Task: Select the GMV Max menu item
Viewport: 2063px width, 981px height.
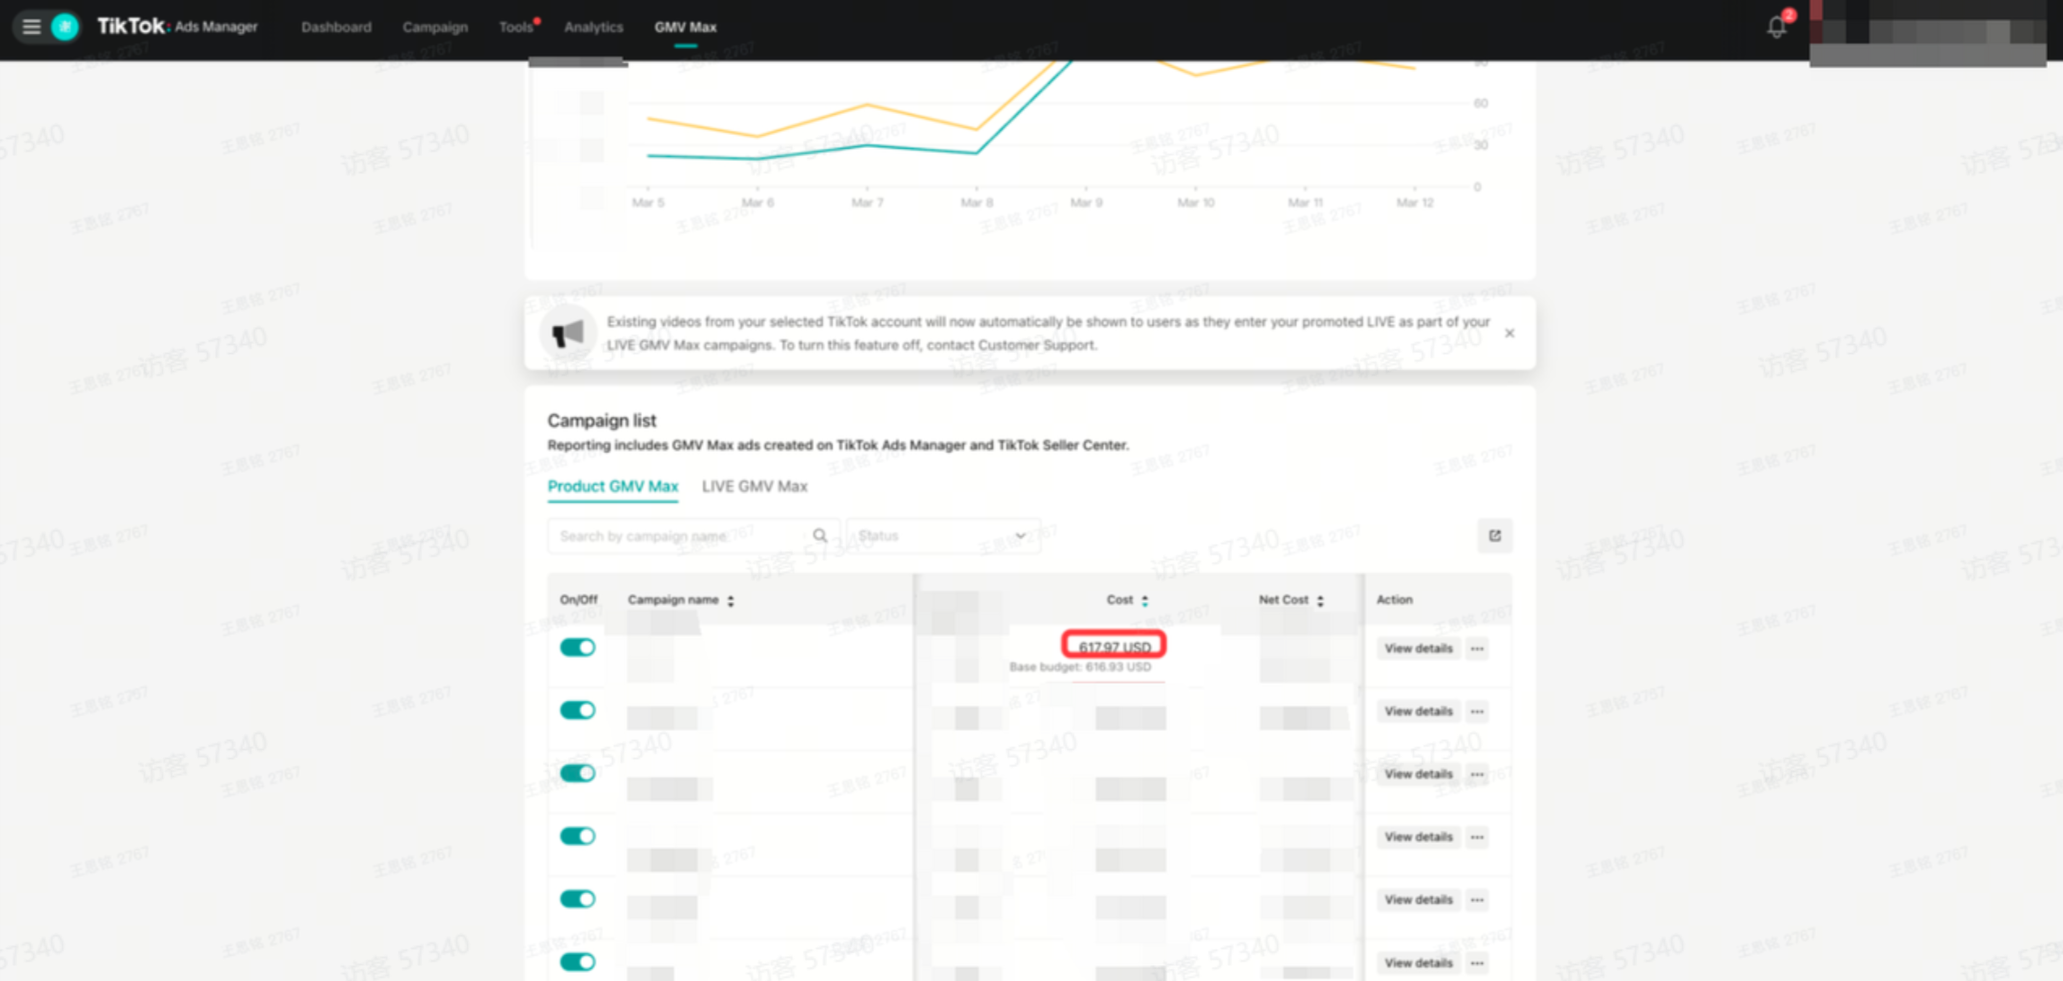Action: 685,27
